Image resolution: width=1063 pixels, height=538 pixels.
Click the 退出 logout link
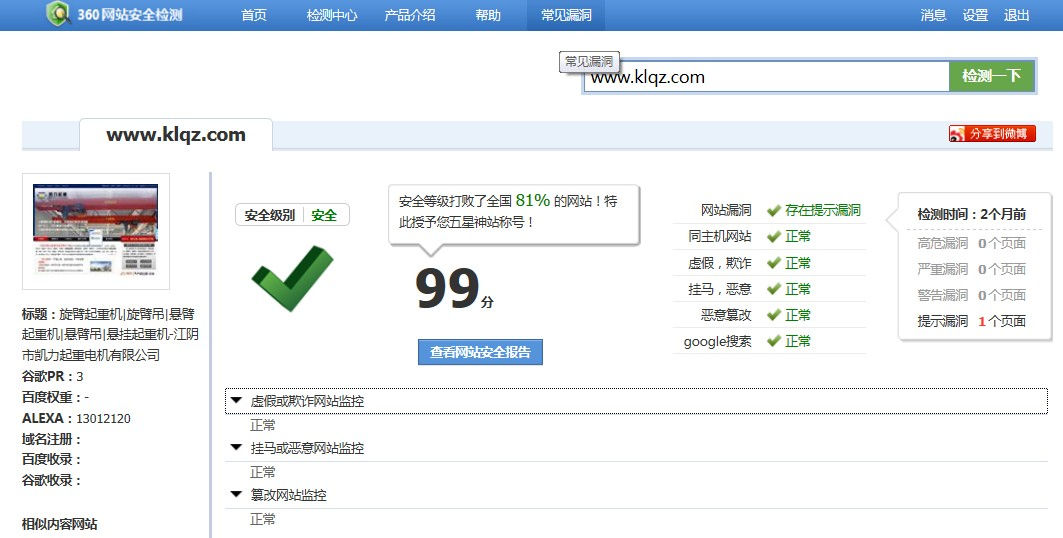1017,15
